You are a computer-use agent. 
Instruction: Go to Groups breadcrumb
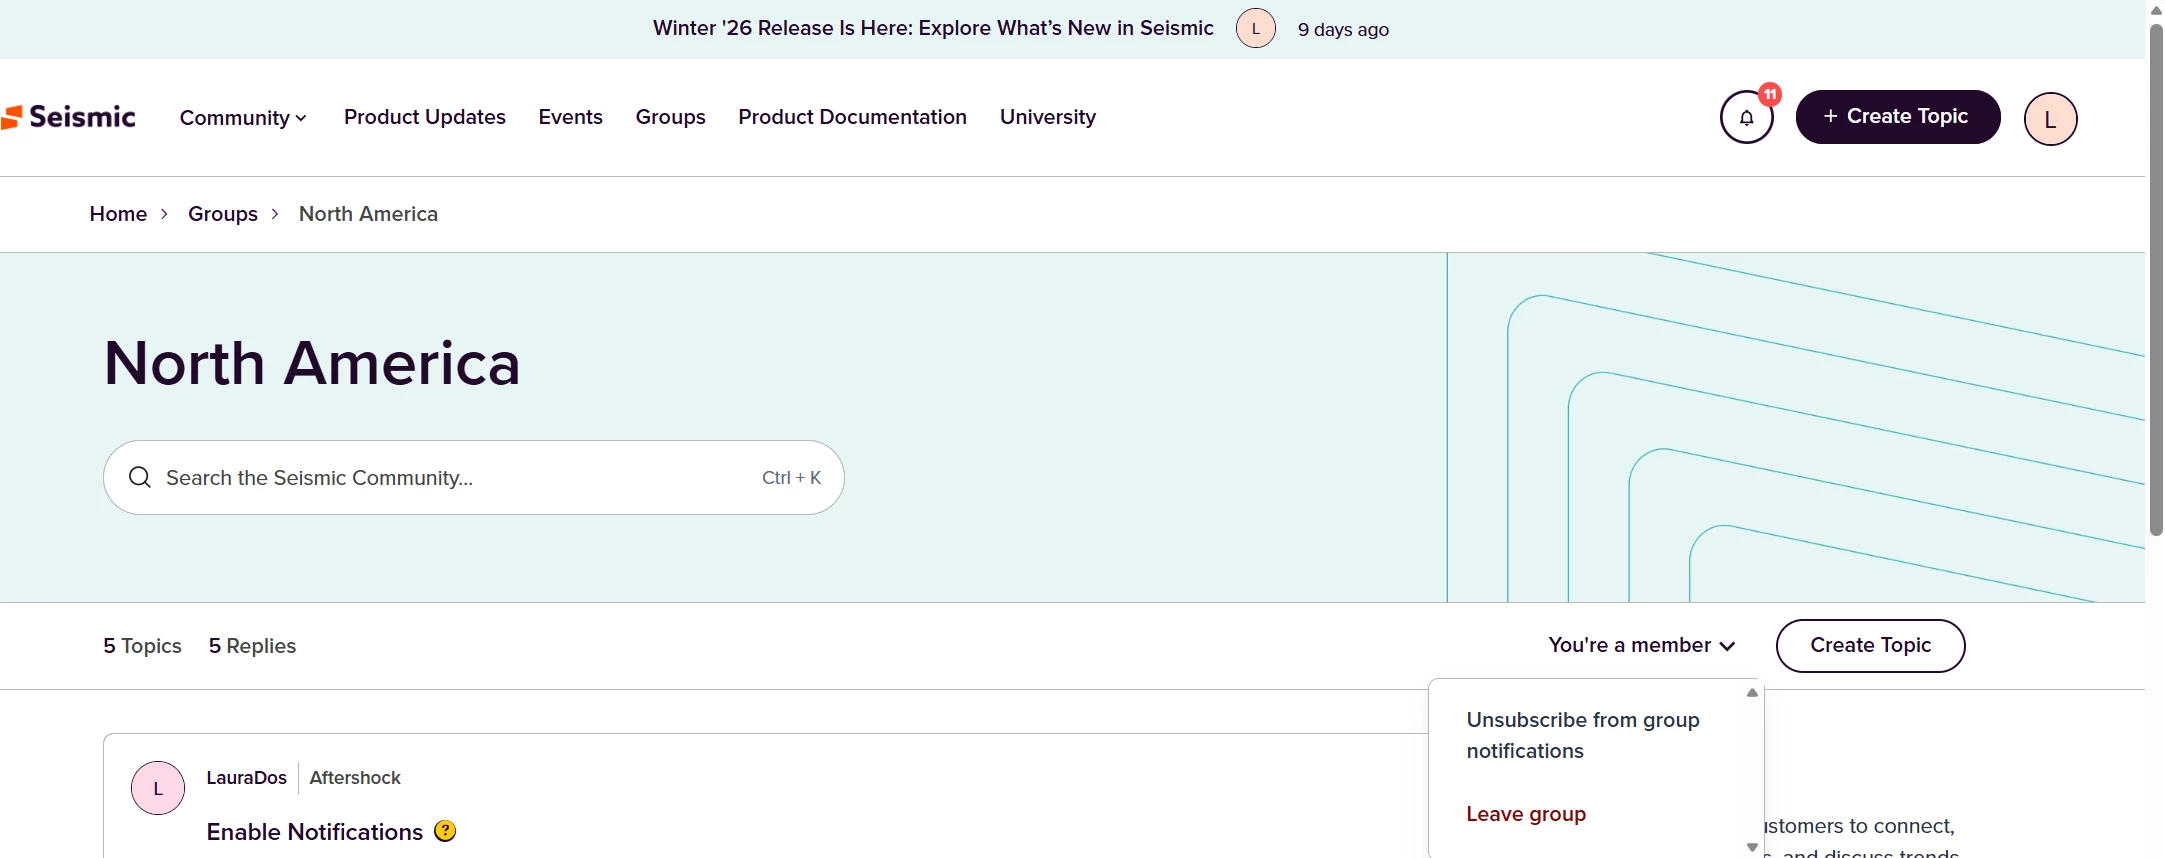(x=223, y=214)
